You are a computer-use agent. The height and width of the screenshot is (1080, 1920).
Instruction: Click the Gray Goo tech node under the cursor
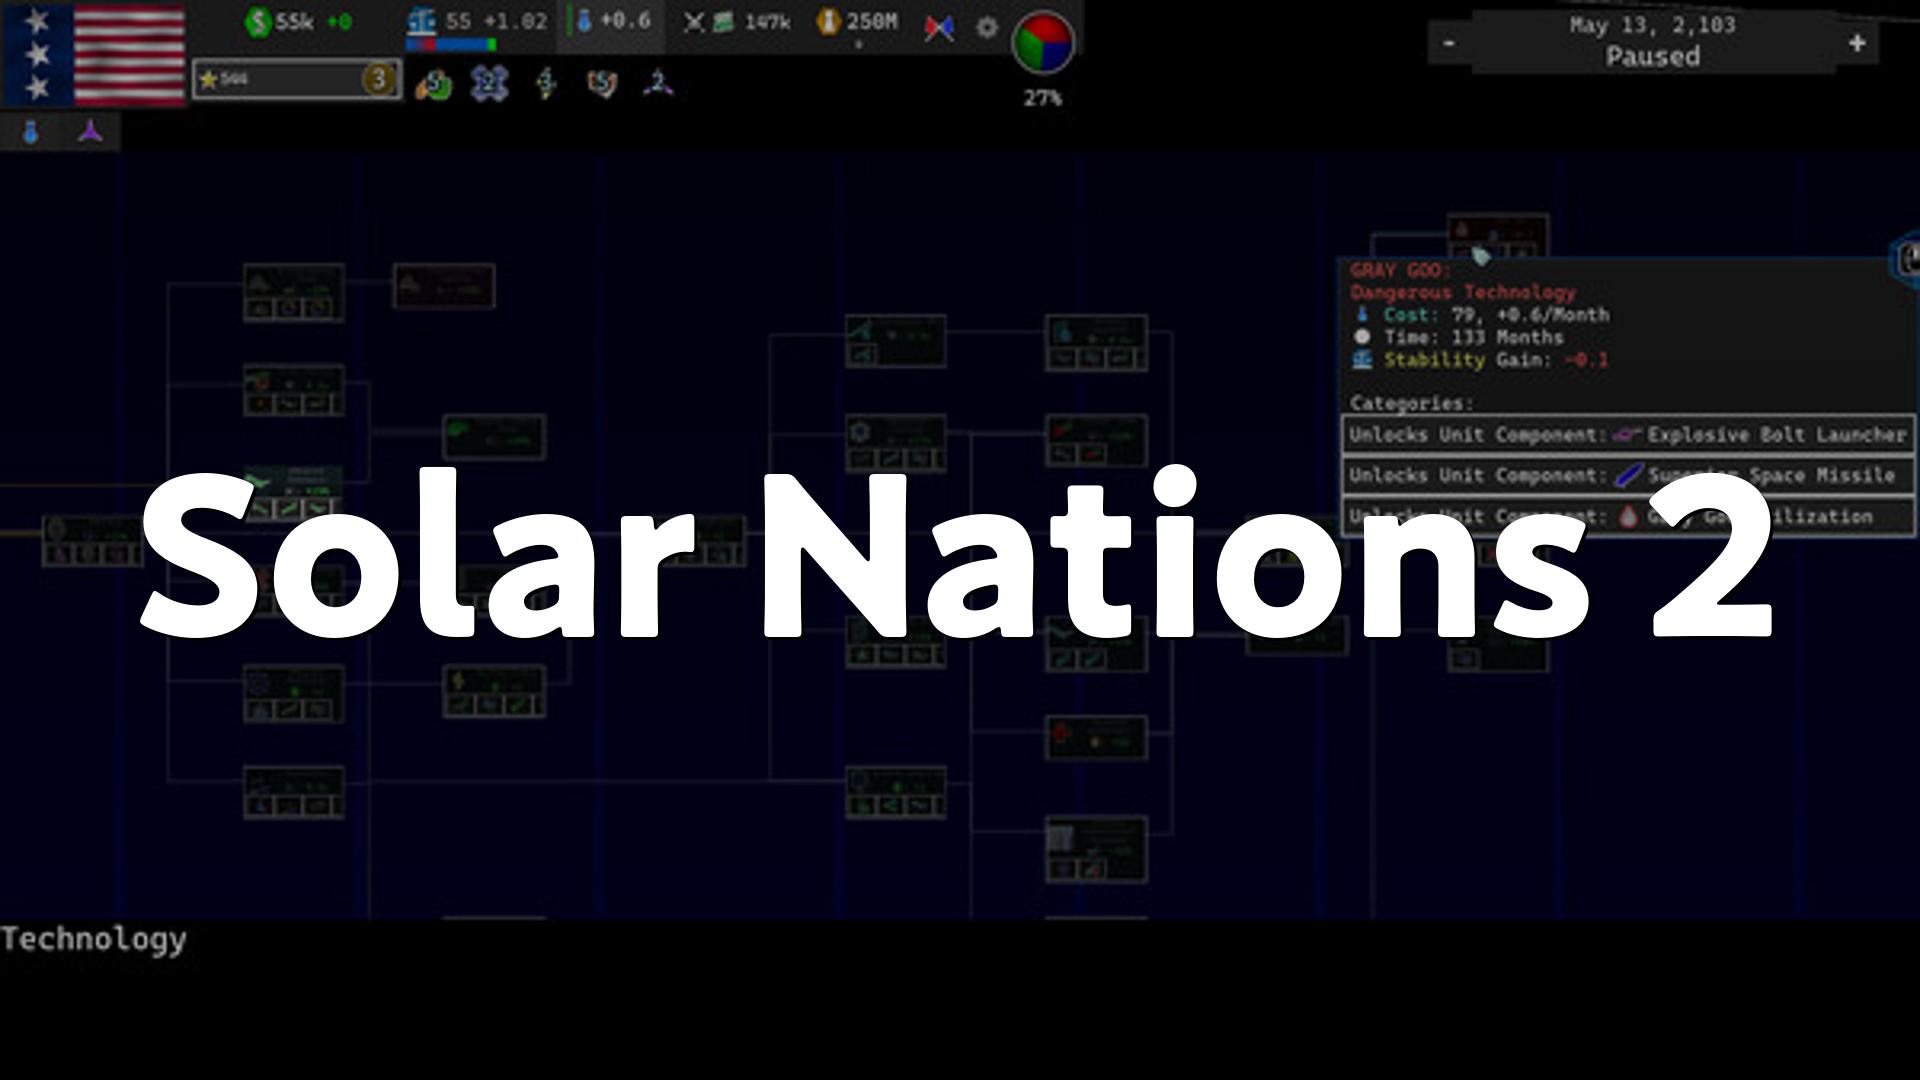[1497, 237]
